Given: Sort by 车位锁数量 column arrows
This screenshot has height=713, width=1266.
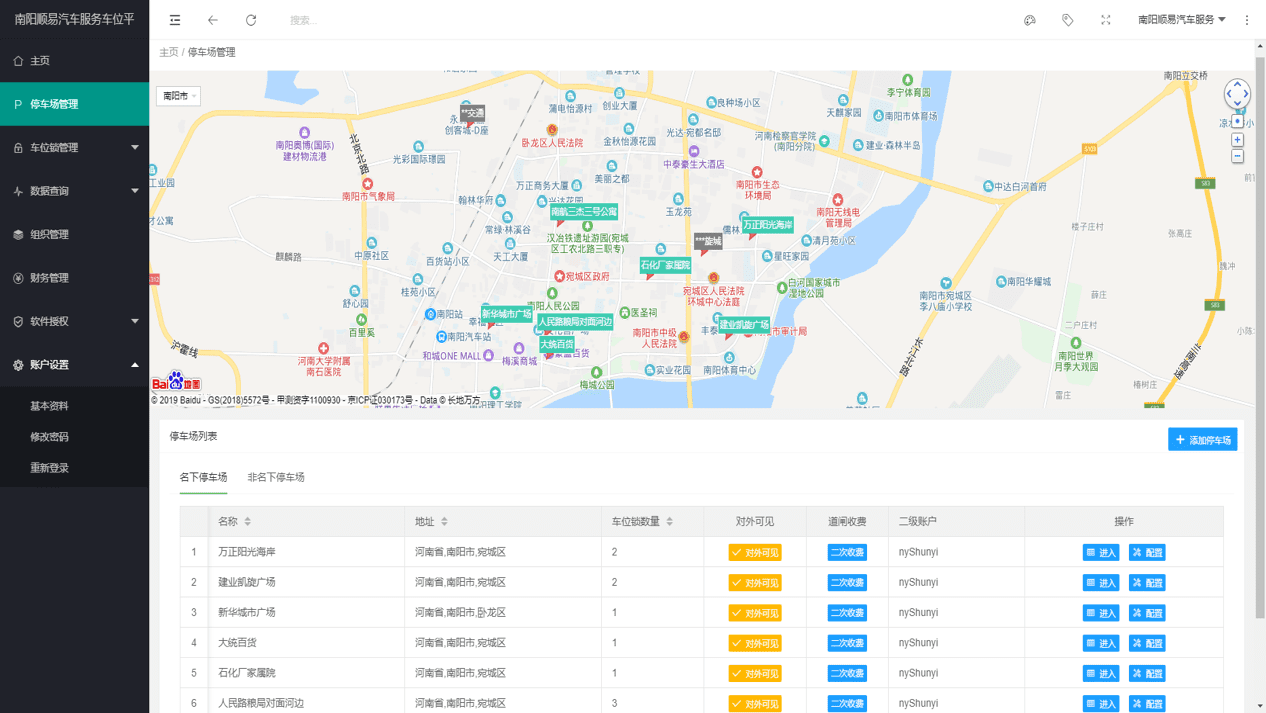Looking at the screenshot, I should tap(669, 522).
